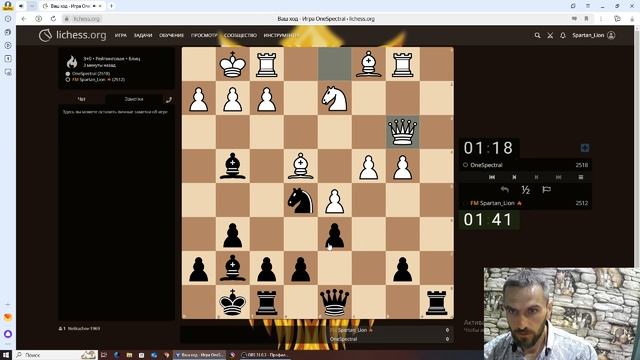
Task: Select the white queen on g6
Action: coord(402,132)
